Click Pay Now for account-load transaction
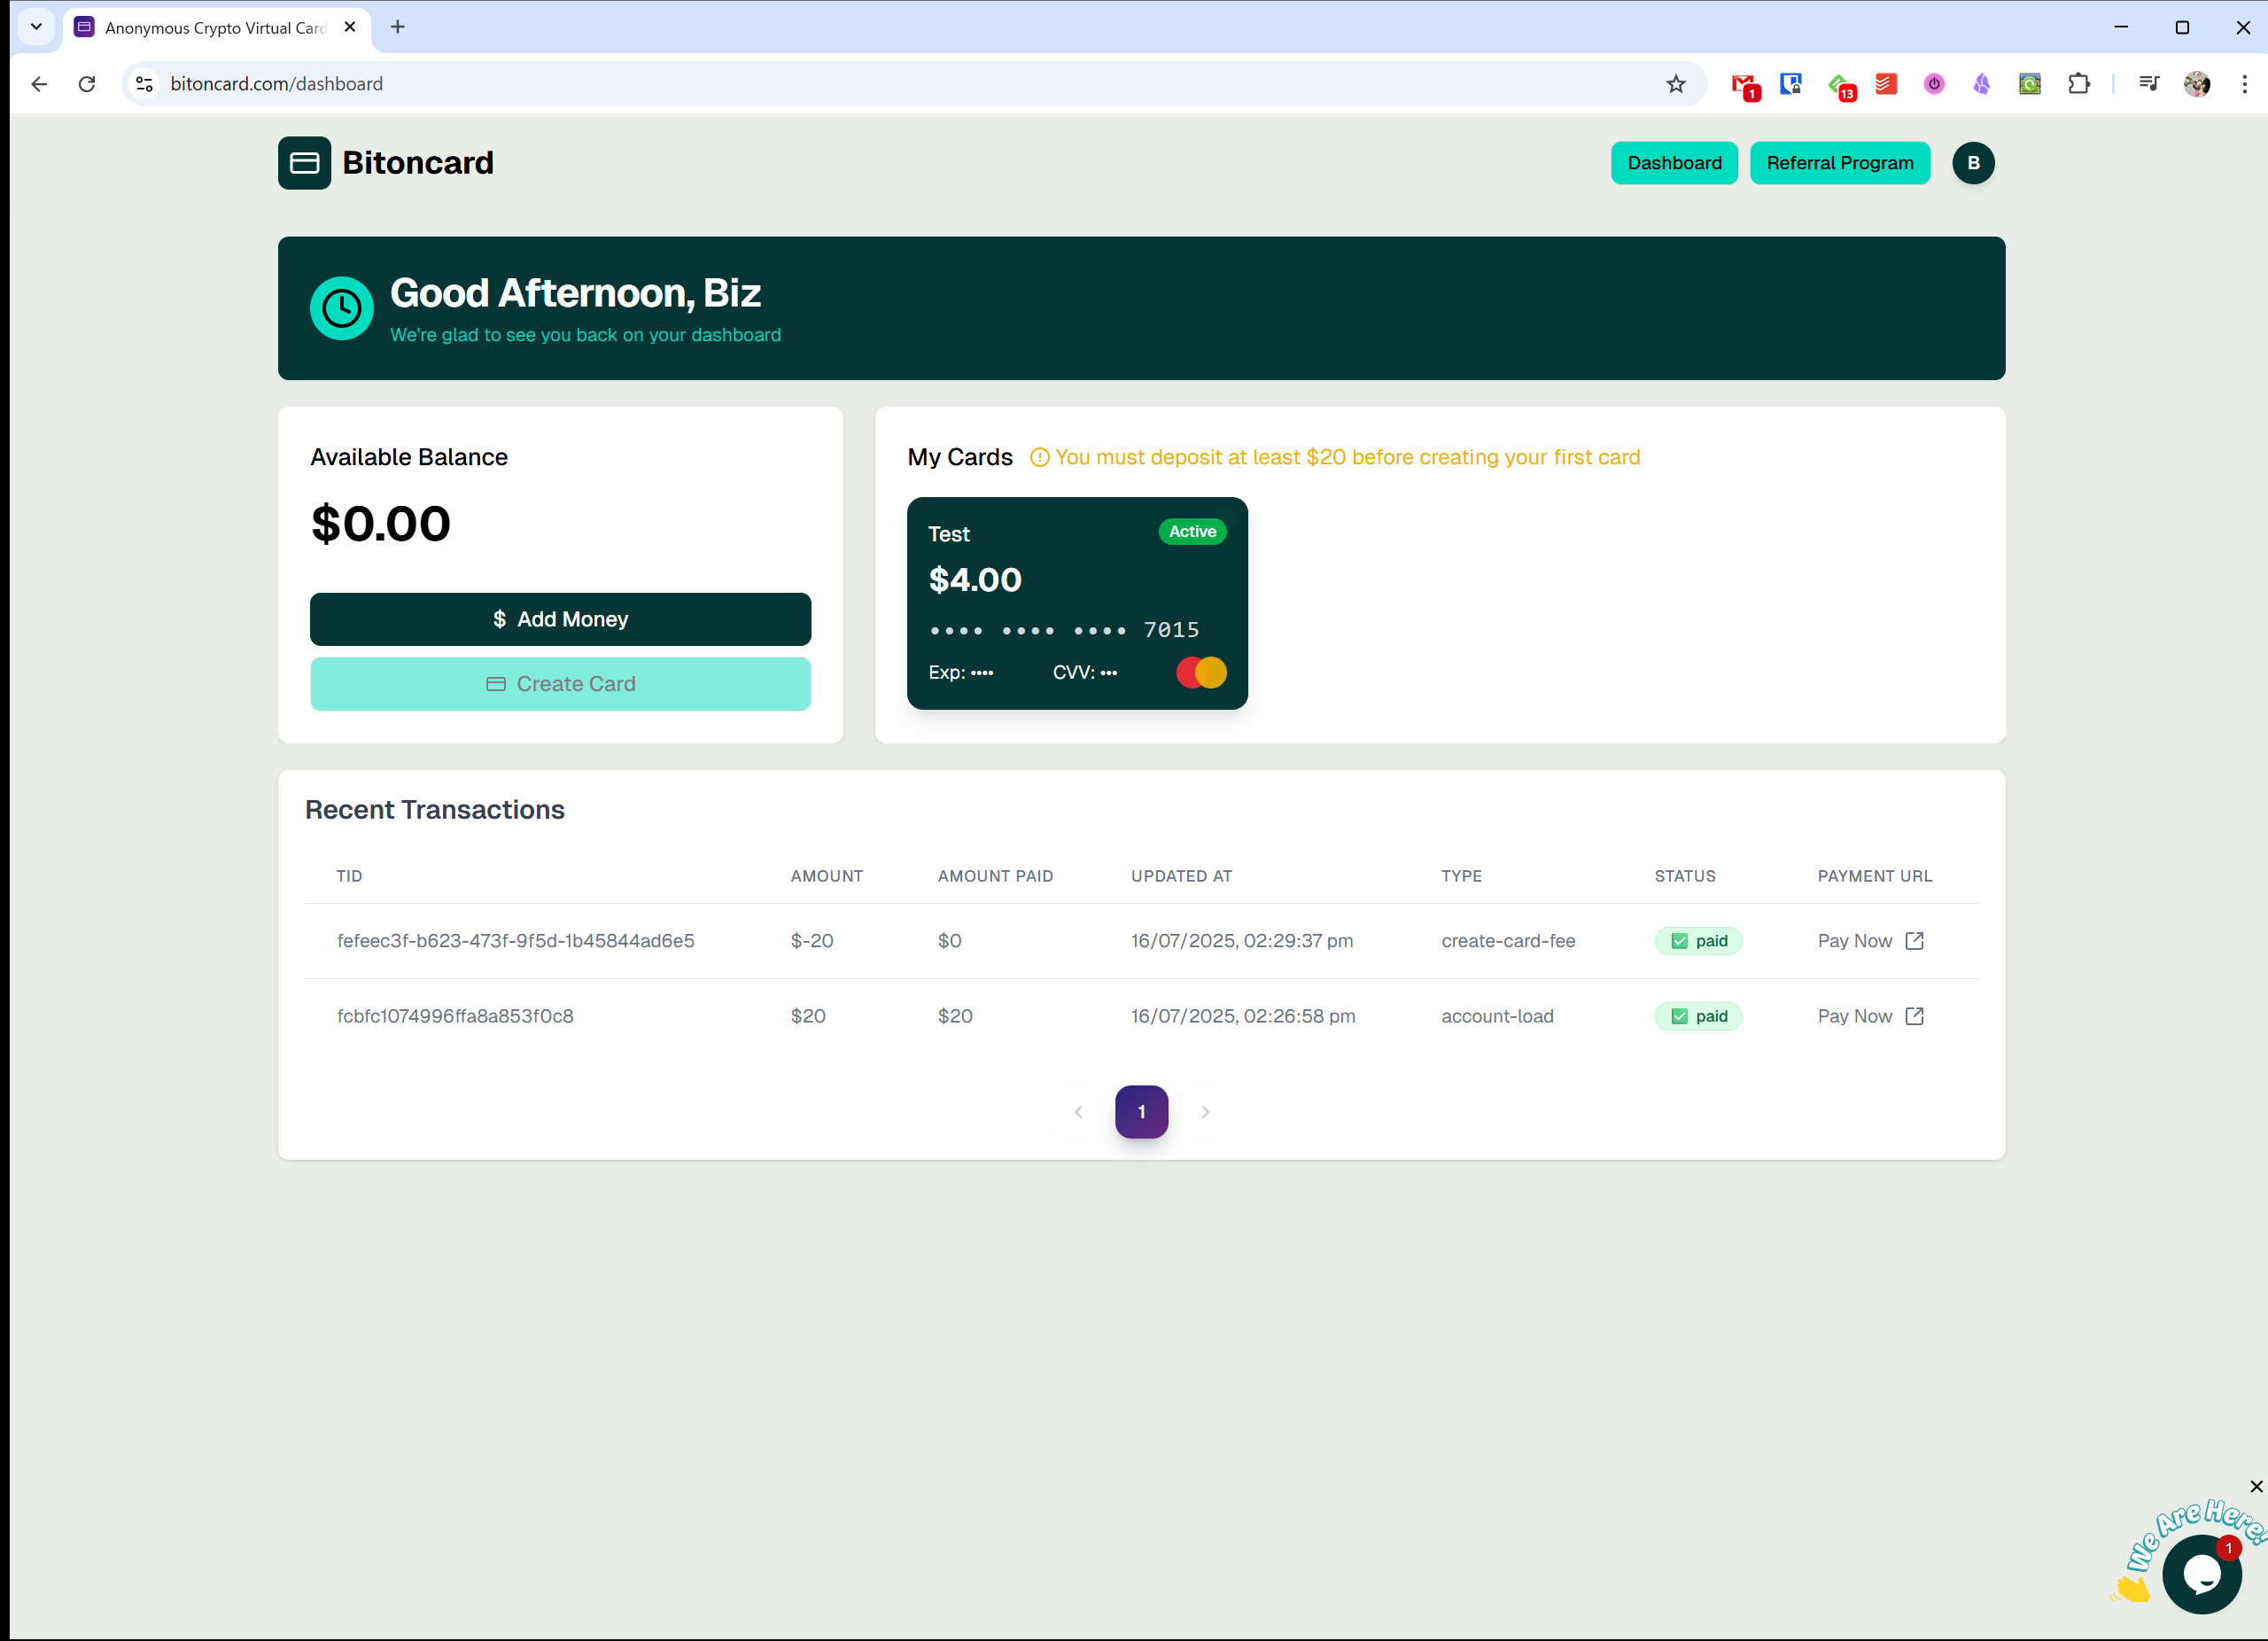2268x1641 pixels. [1854, 1016]
